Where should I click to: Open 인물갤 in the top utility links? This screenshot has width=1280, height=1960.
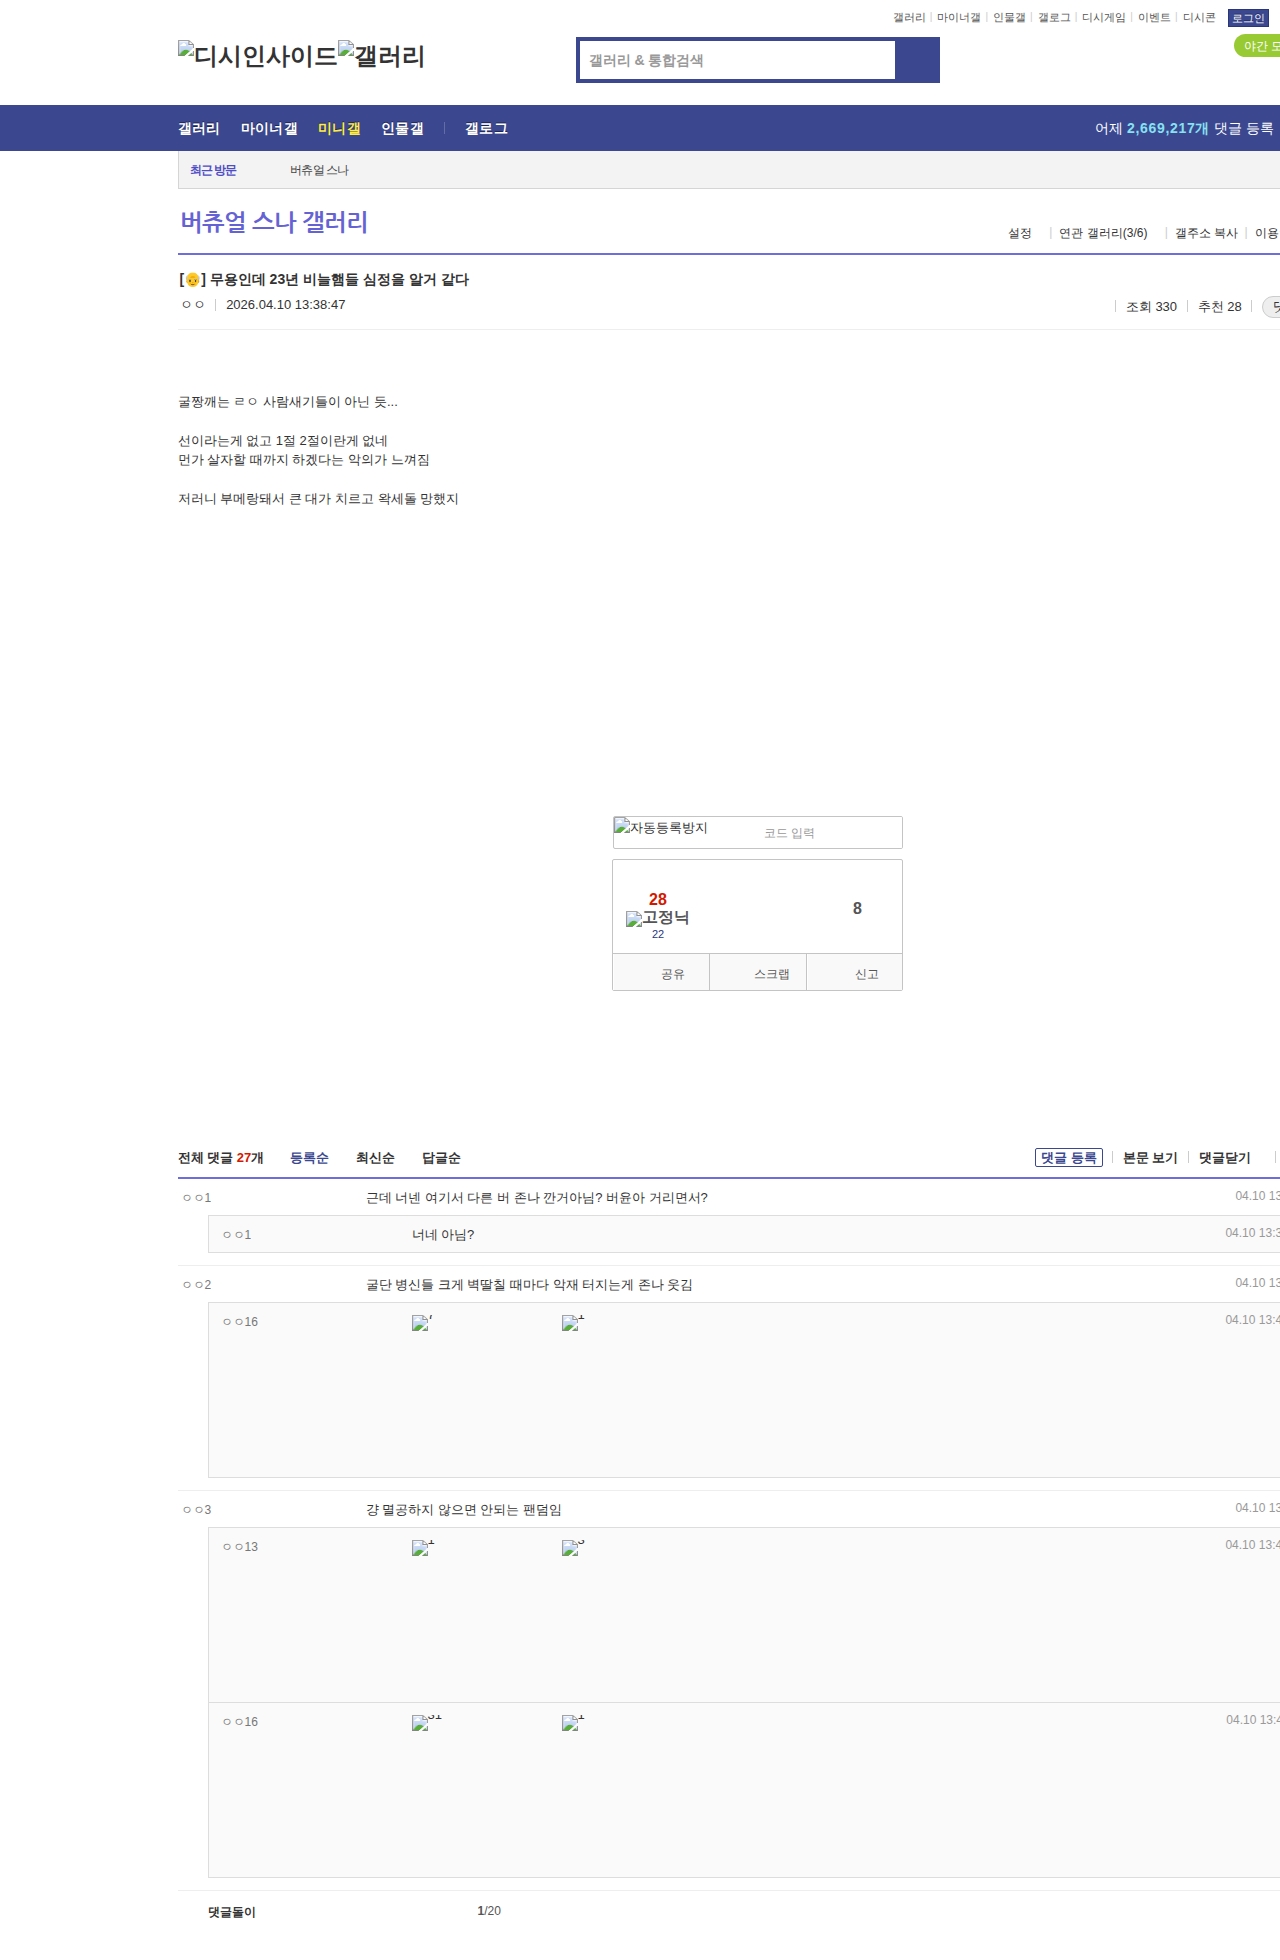click(1009, 18)
